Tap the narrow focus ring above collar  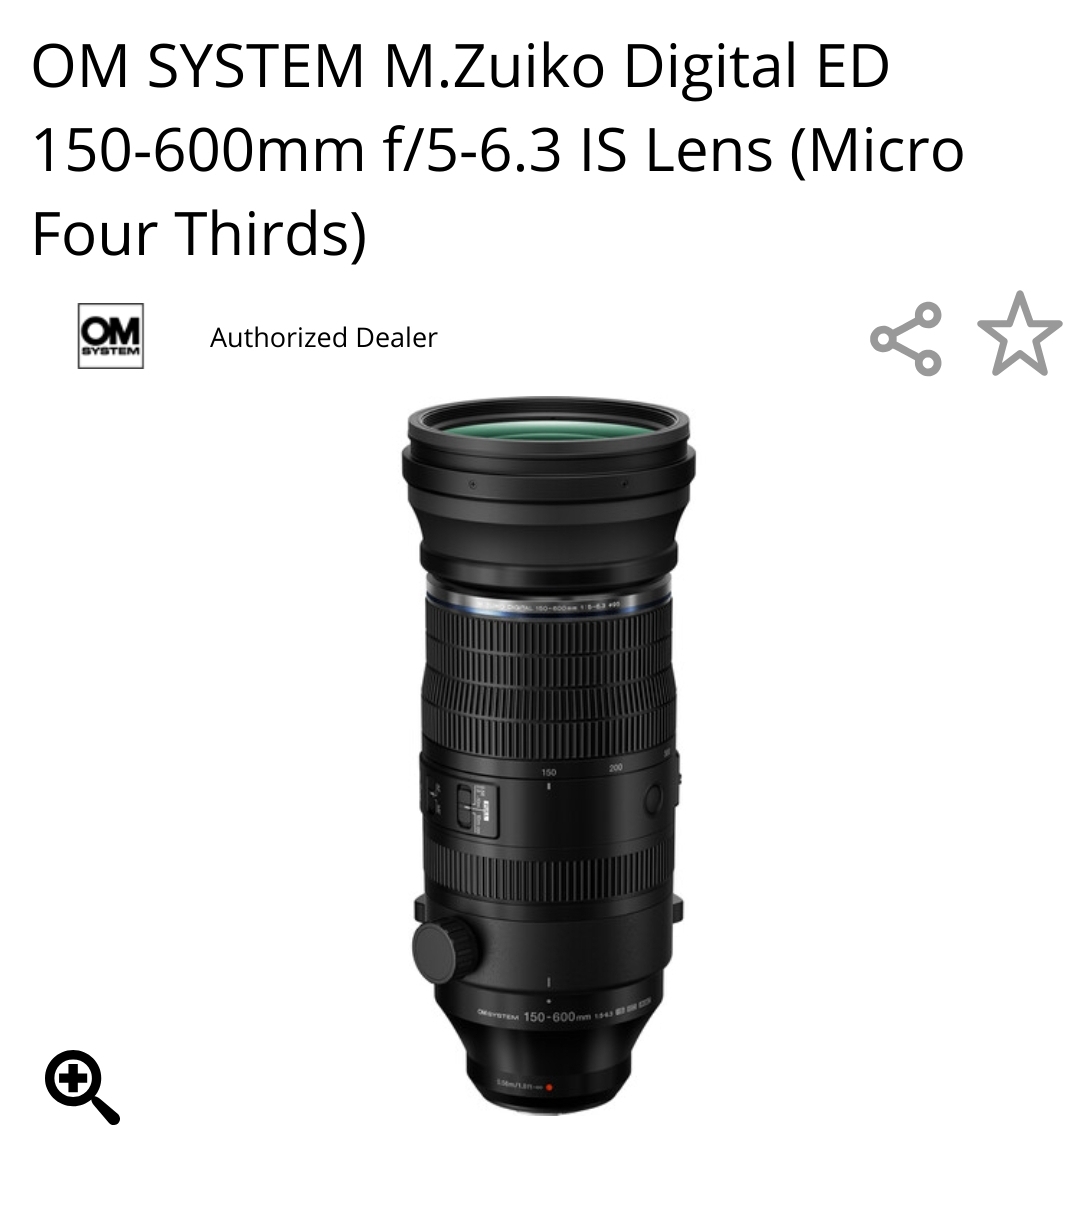tap(548, 872)
